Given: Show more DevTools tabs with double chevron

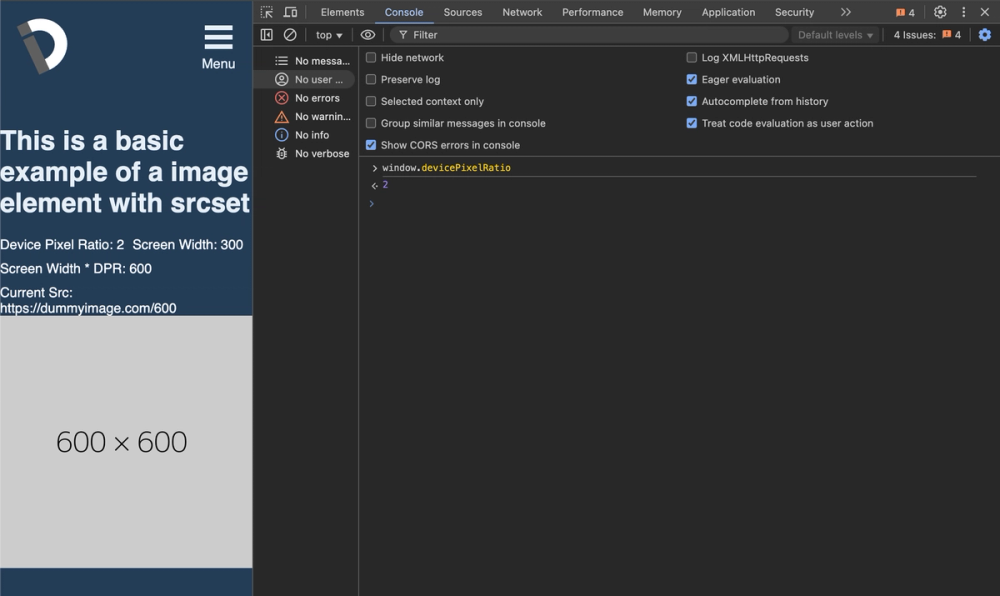Looking at the screenshot, I should pyautogui.click(x=846, y=12).
